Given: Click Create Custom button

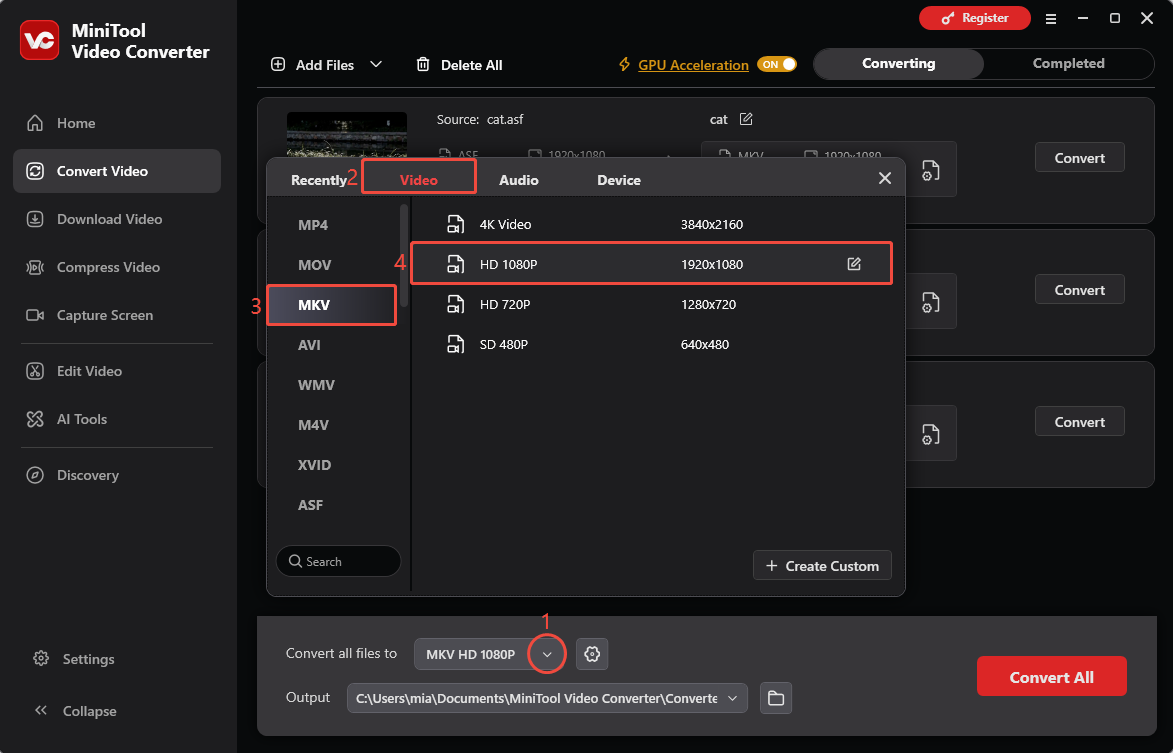Looking at the screenshot, I should coord(822,566).
